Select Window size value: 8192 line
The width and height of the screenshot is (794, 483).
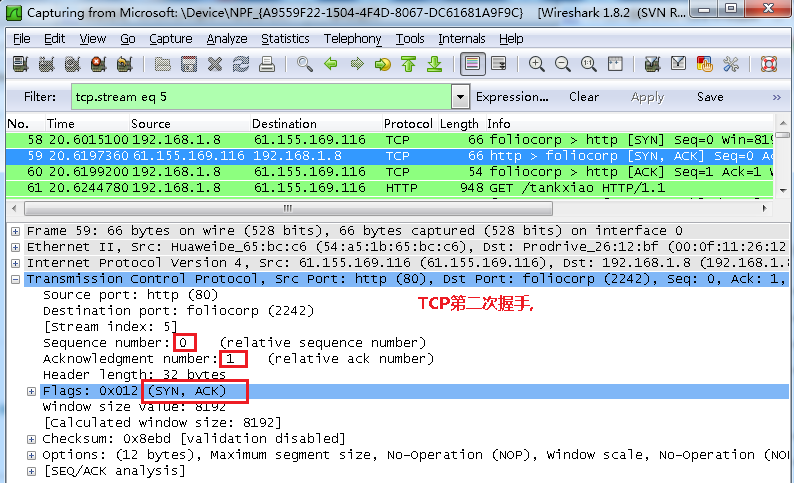pyautogui.click(x=134, y=407)
